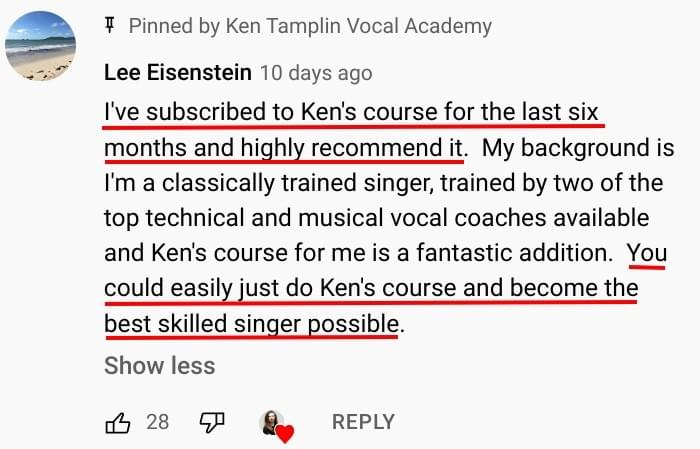Click the like count "28"
This screenshot has width=700, height=449.
coord(157,422)
